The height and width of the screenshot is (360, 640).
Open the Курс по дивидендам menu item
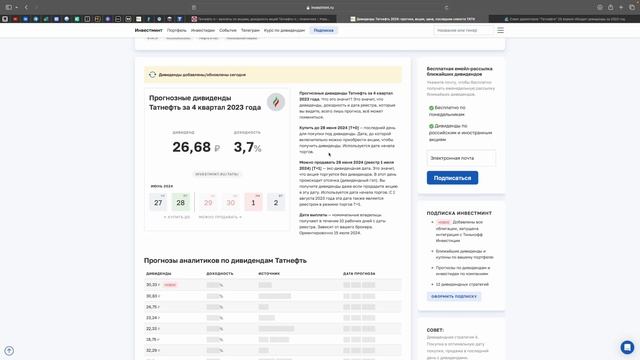pos(284,30)
